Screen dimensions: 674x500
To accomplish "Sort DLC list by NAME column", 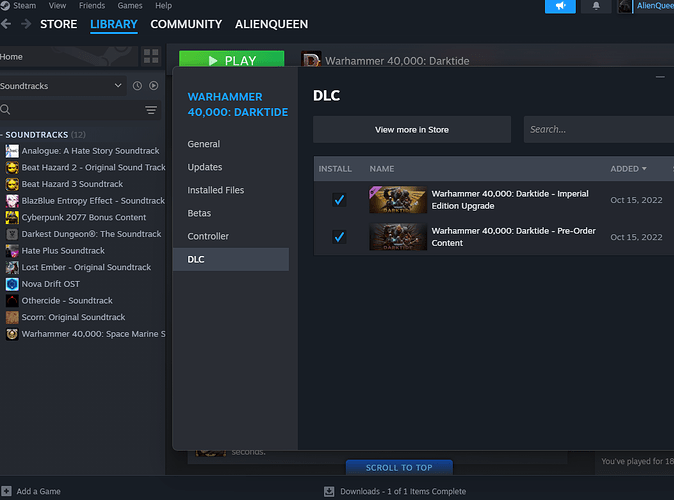I will click(x=382, y=169).
